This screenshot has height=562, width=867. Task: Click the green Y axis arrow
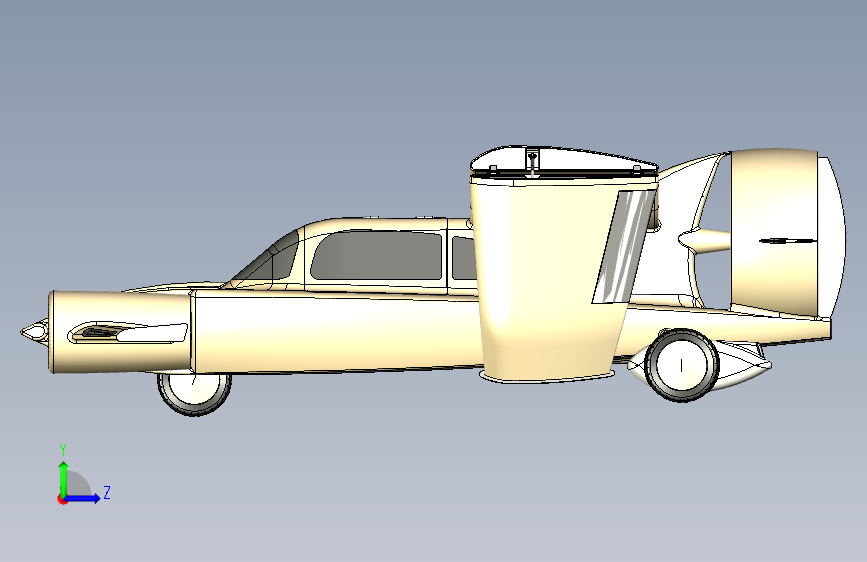[x=64, y=478]
